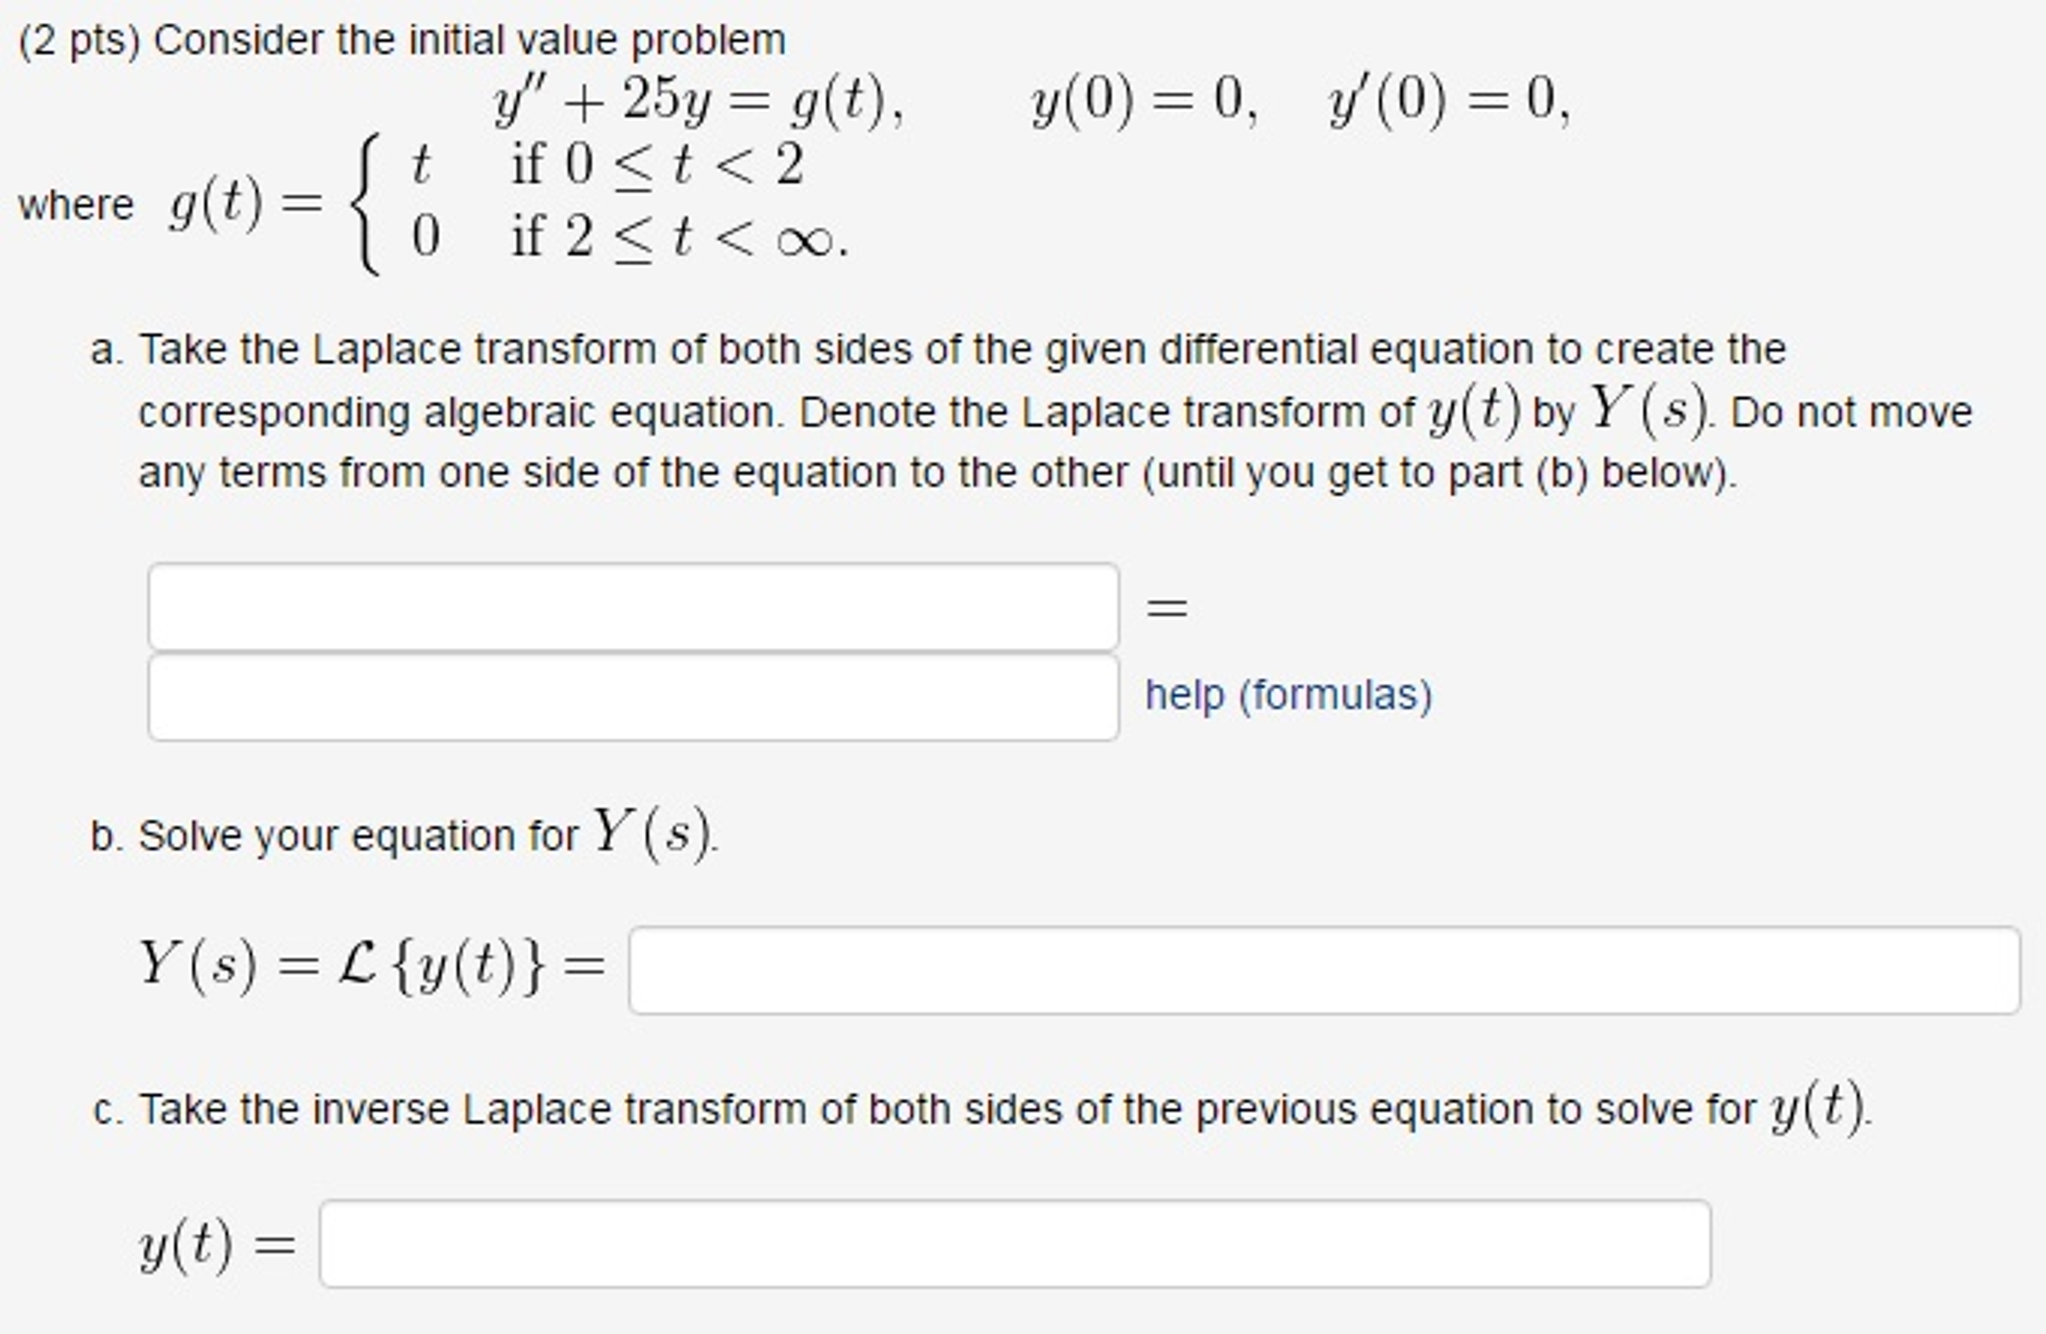Select the initial condition y(0) = 0
The image size is (2046, 1334).
1140,98
